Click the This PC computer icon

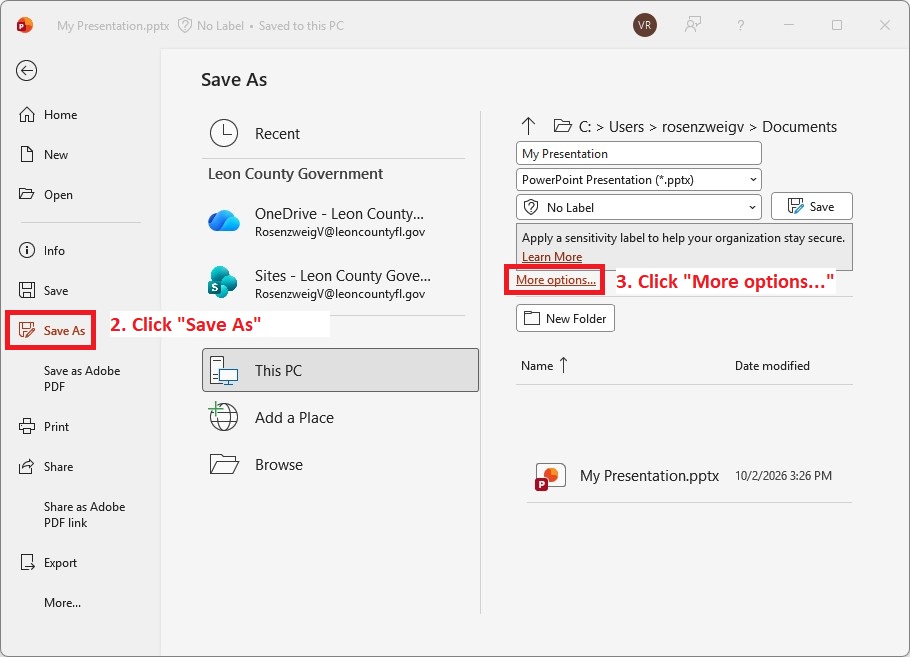coord(224,370)
